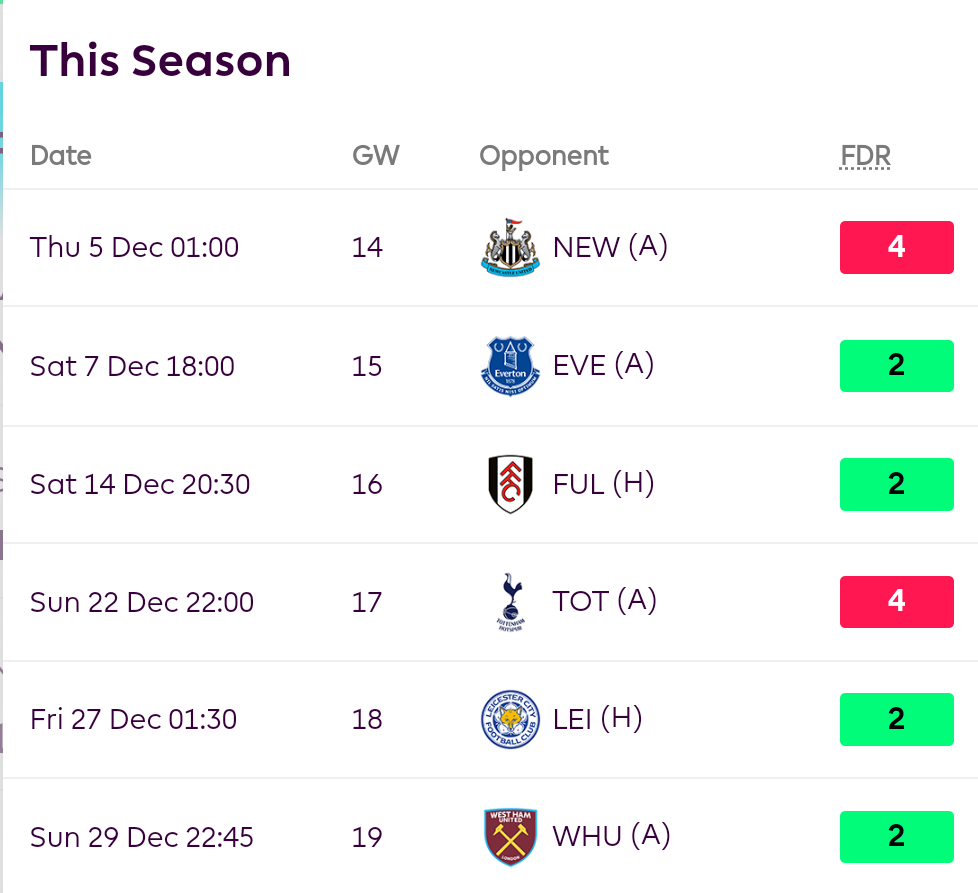
Task: Select the Fulham club badge
Action: (x=510, y=484)
